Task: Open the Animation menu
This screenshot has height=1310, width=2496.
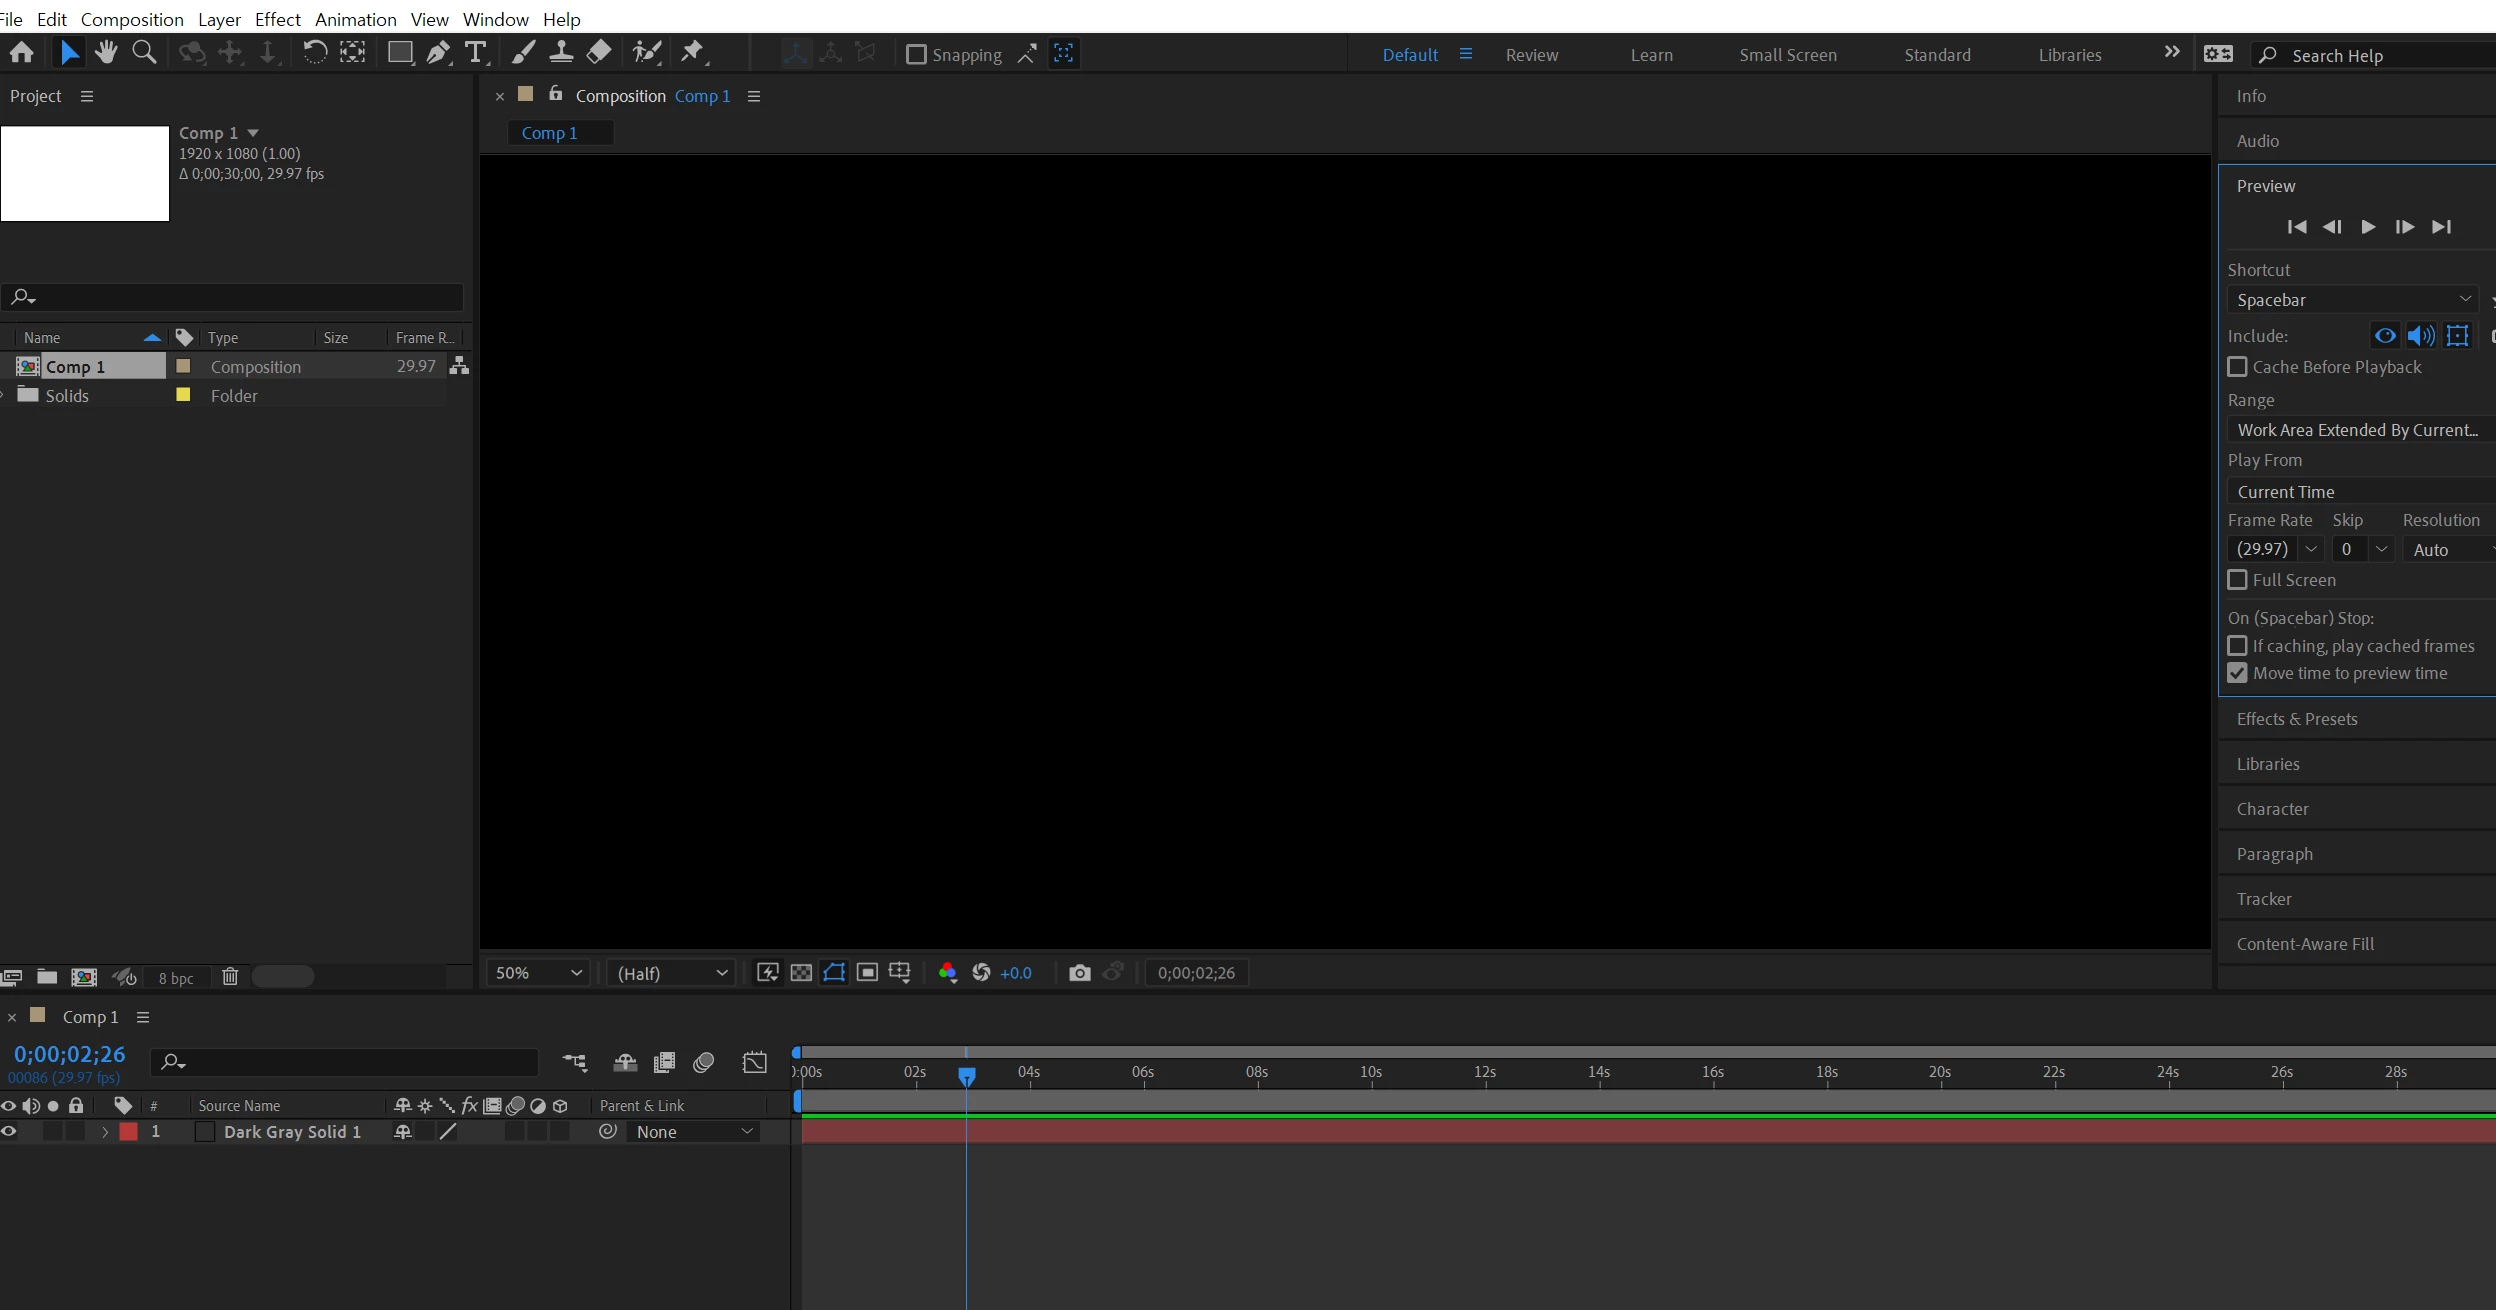Action: (x=355, y=19)
